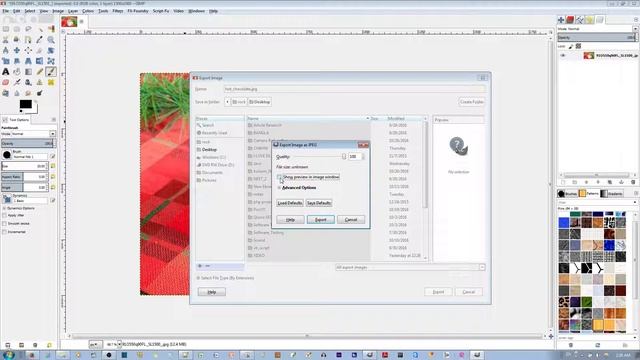Toggle lock pixels in Layers panel
Image resolution: width=640 pixels, height=360 pixels.
pos(571,47)
